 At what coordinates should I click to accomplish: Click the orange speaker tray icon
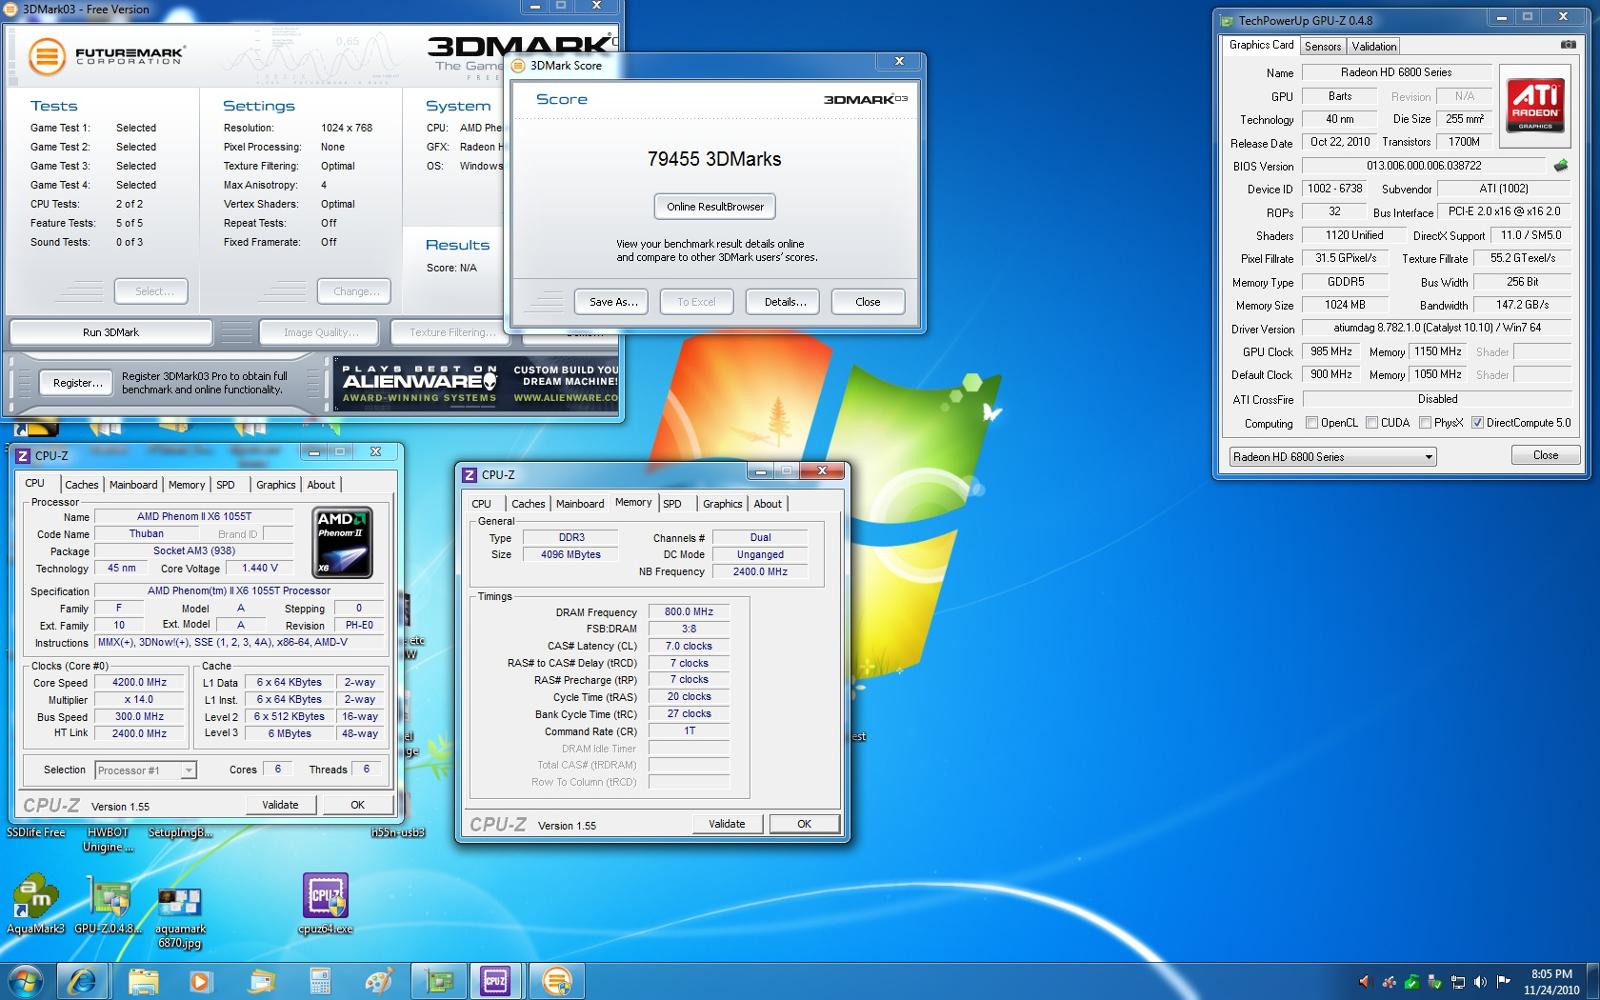point(1366,982)
